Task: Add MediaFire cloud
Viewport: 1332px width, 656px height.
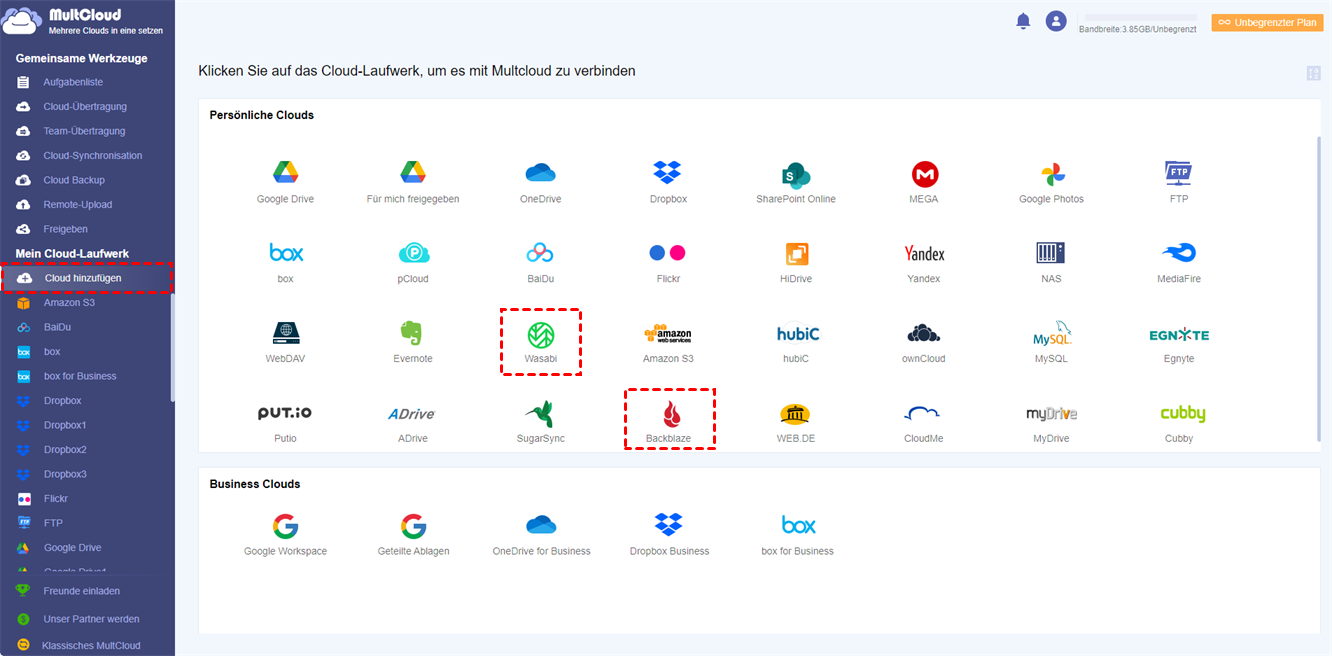Action: [x=1179, y=253]
